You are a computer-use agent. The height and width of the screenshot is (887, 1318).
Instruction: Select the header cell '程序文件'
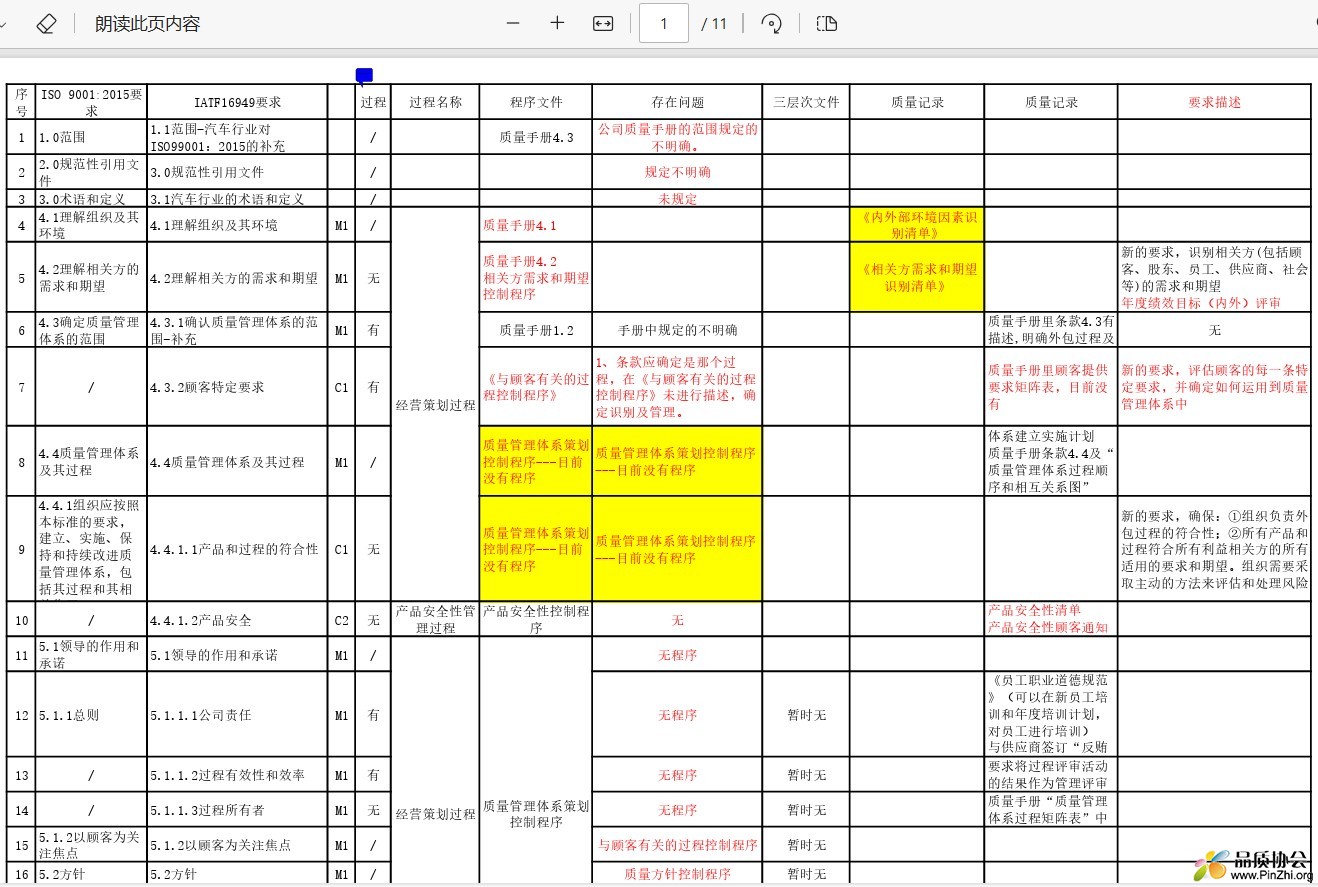point(536,102)
